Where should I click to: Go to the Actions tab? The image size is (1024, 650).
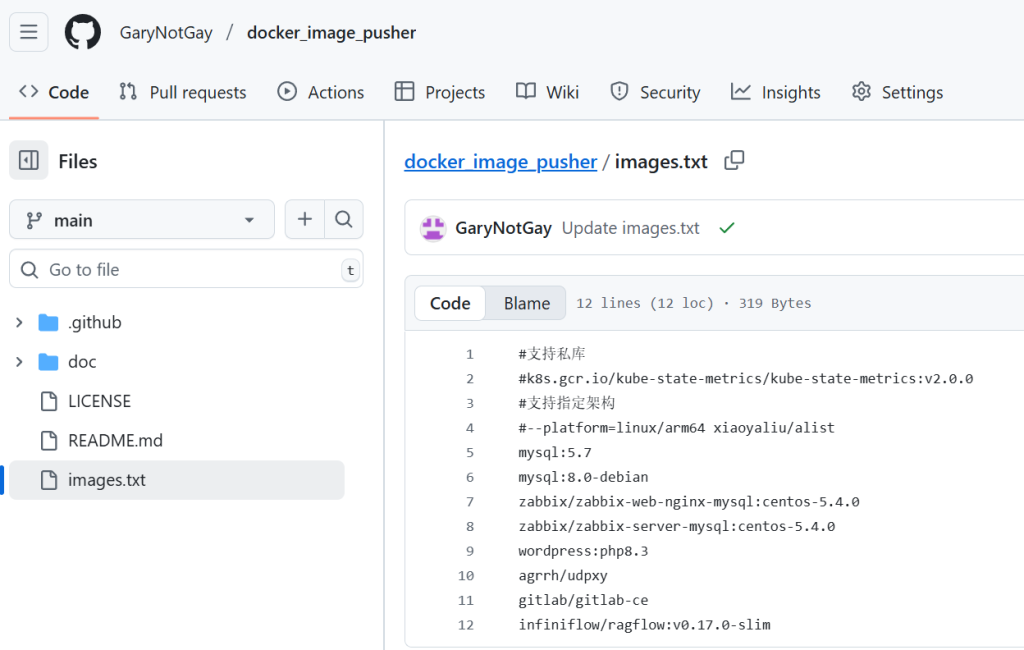coord(320,92)
